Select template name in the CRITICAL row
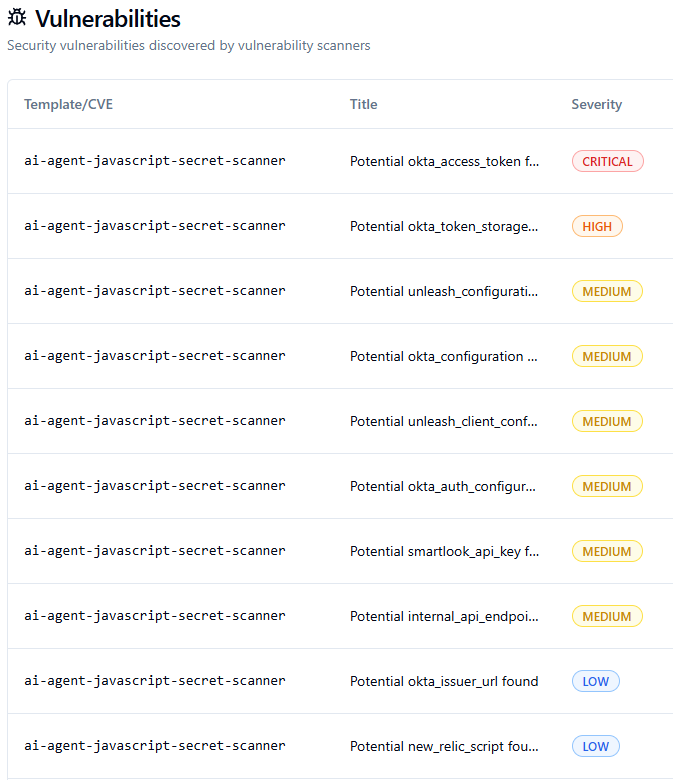This screenshot has height=780, width=673. click(x=154, y=161)
